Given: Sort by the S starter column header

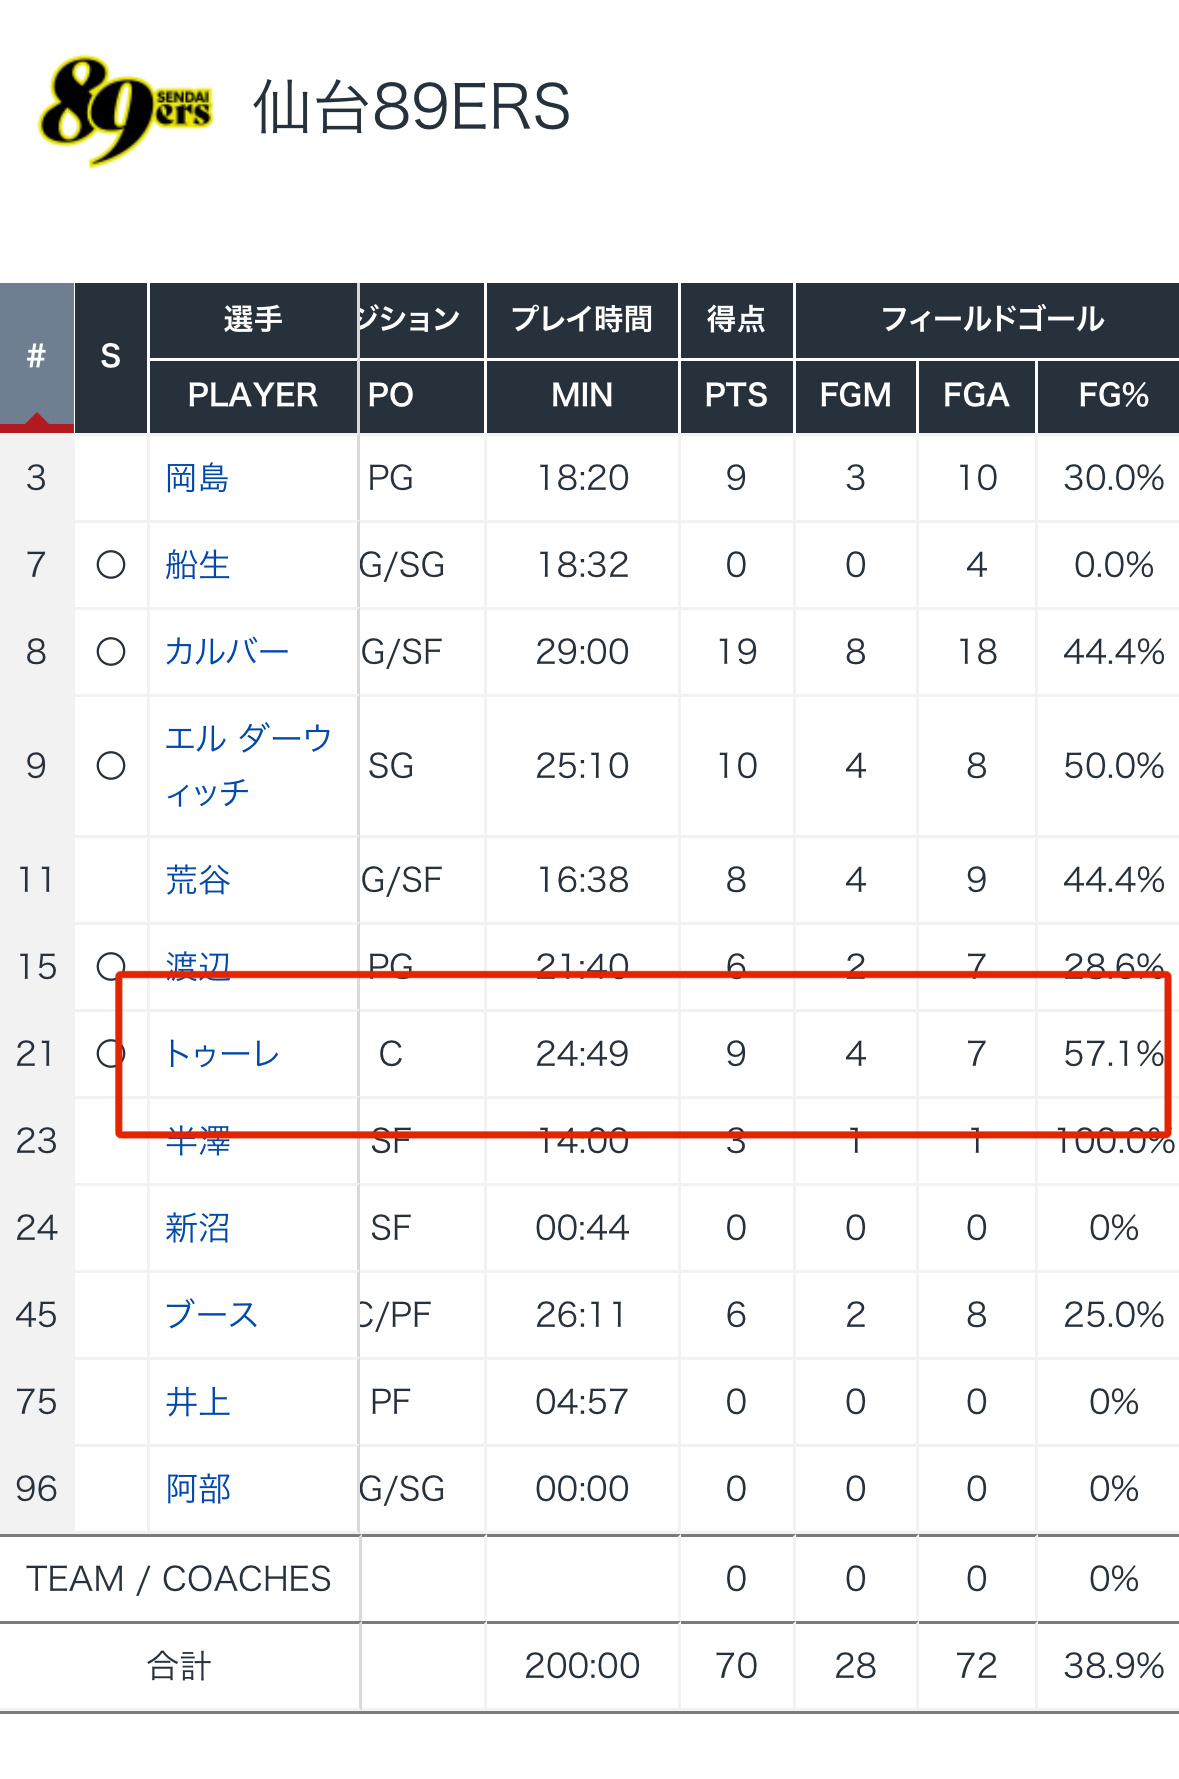Looking at the screenshot, I should tap(111, 357).
